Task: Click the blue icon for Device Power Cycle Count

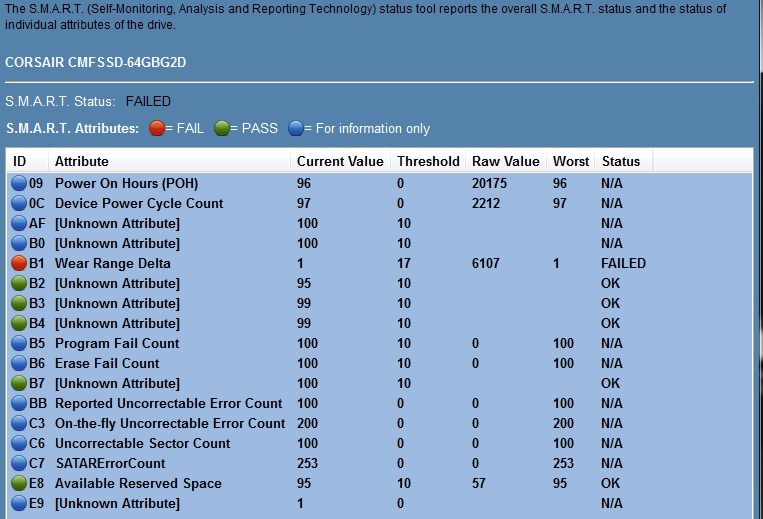Action: 19,203
